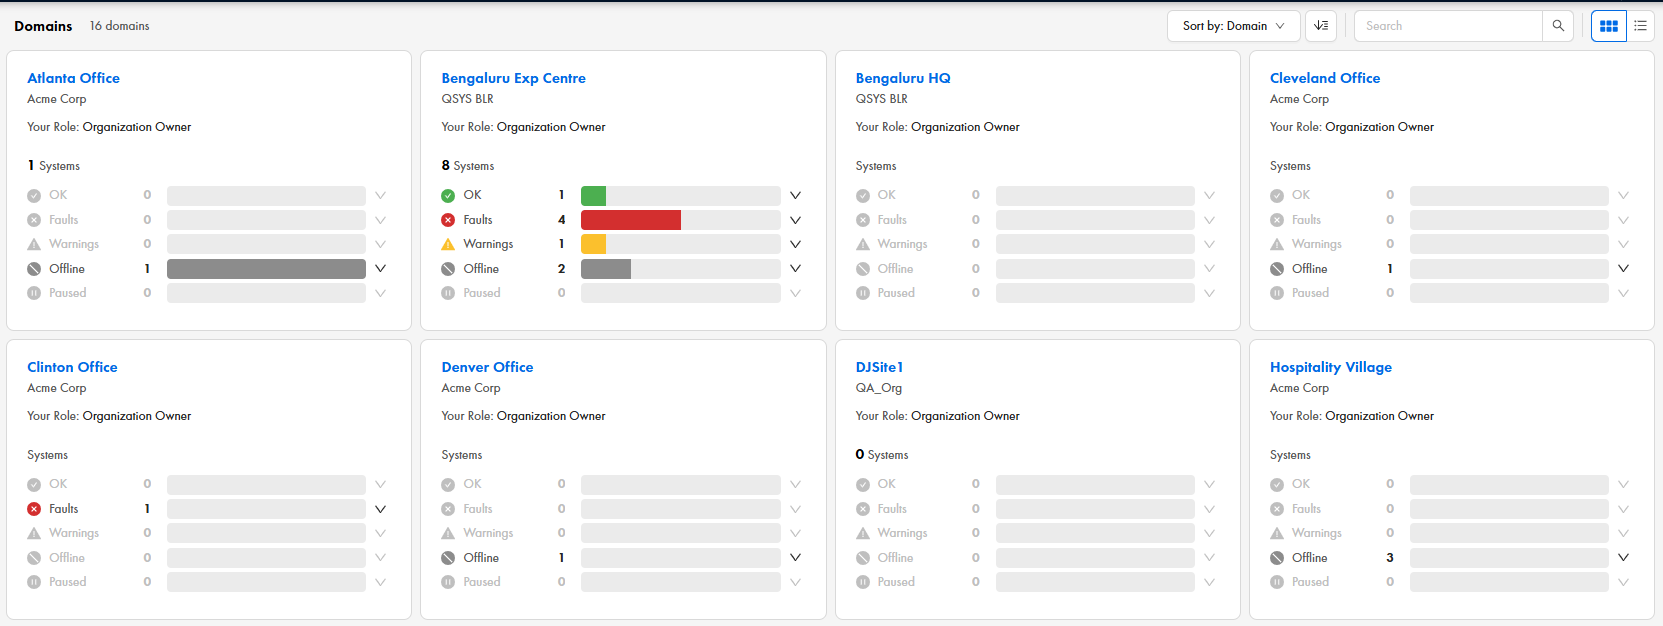
Task: Click the Offline status icon in Atlanta Office
Action: [34, 269]
